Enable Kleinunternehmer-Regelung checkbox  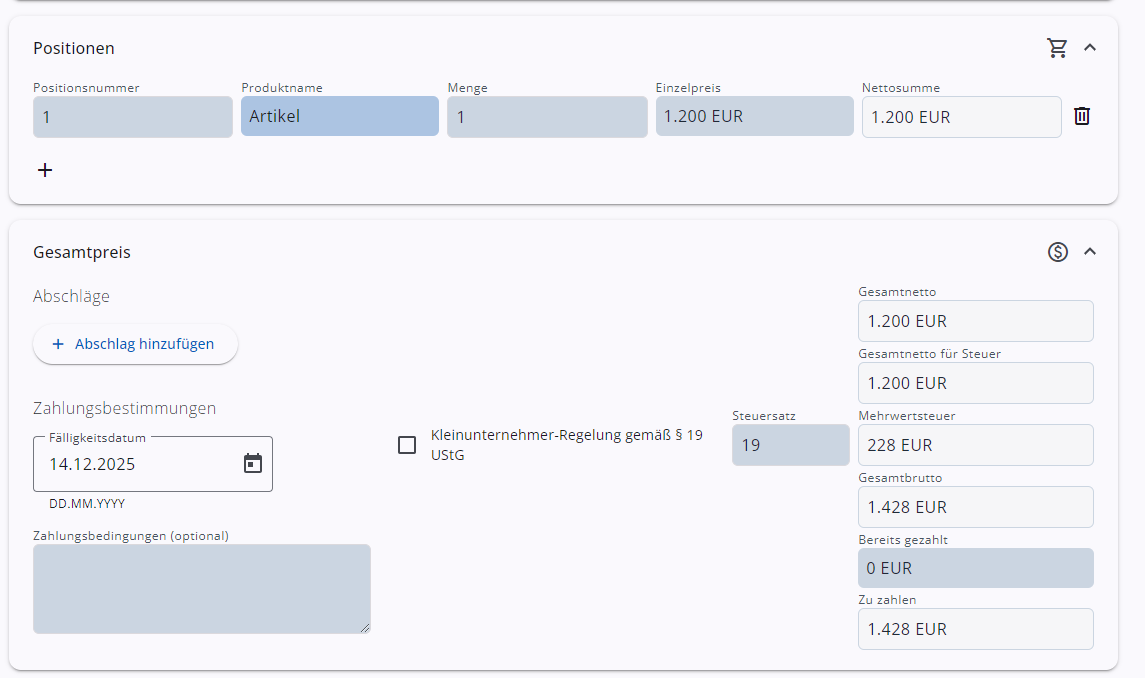point(407,445)
